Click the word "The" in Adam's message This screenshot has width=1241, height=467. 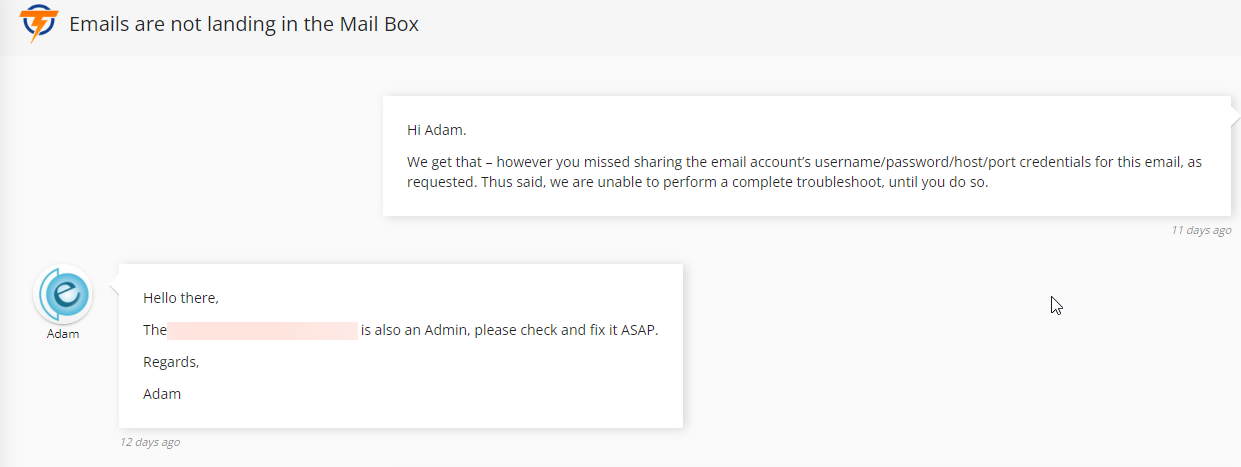(155, 330)
